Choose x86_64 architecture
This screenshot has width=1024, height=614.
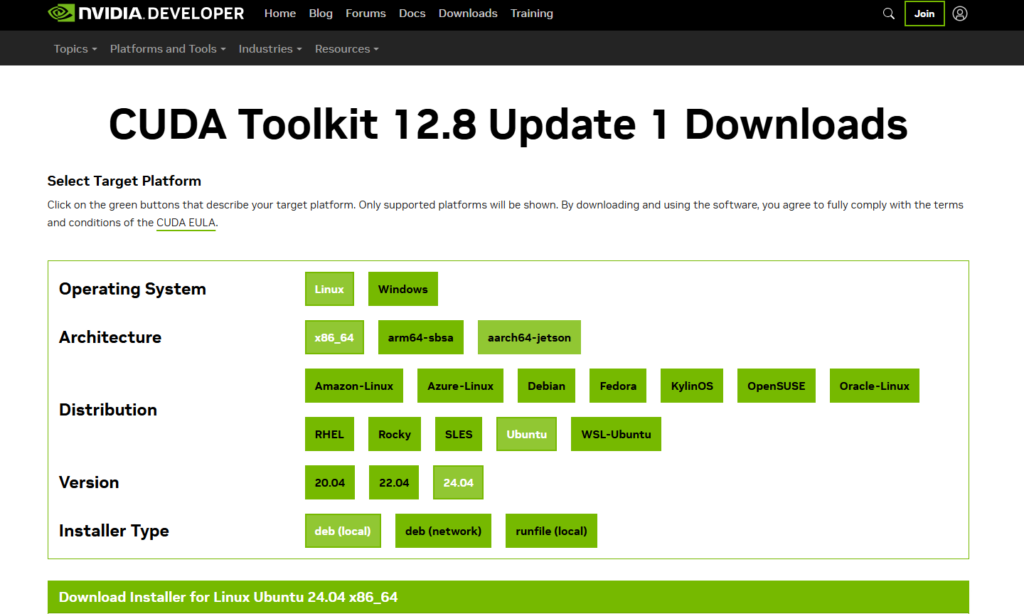tap(334, 337)
